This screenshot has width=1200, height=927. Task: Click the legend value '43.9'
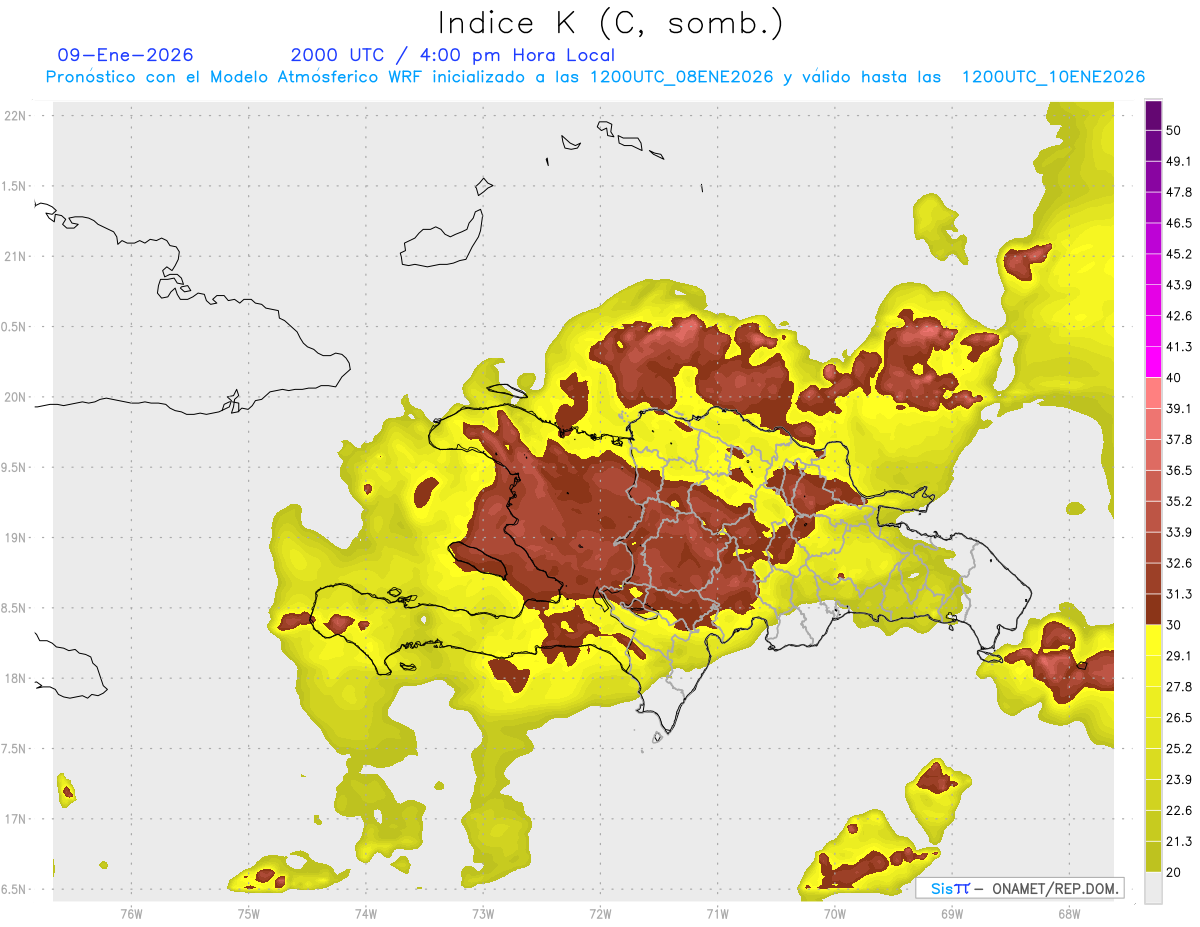1179,285
